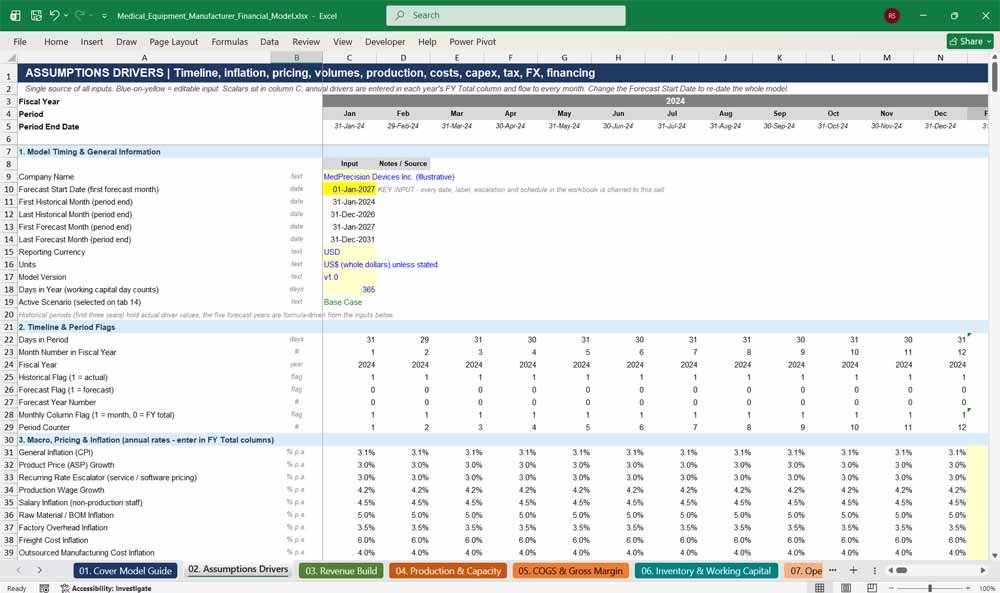1000x593 pixels.
Task: Click the horizontal scrollbar right arrow
Action: click(983, 570)
